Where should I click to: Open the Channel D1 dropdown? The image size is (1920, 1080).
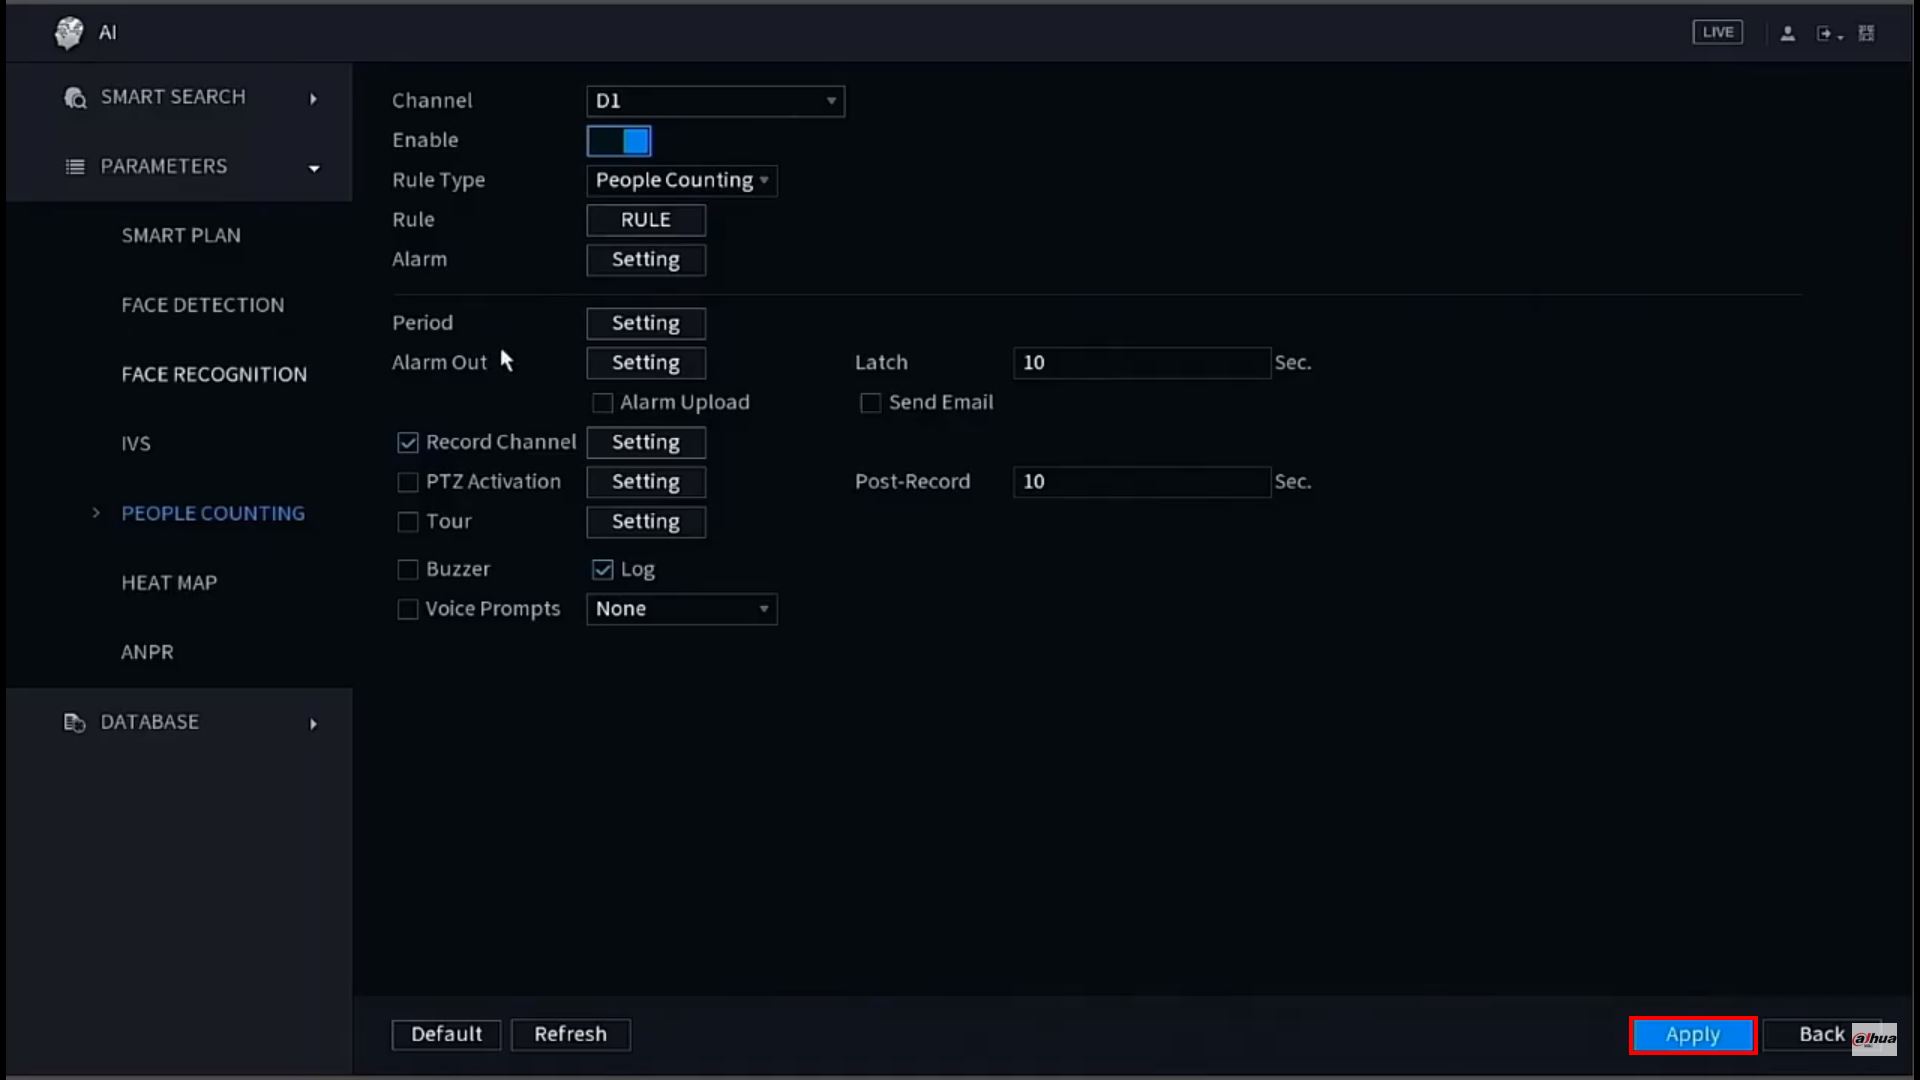pos(715,101)
